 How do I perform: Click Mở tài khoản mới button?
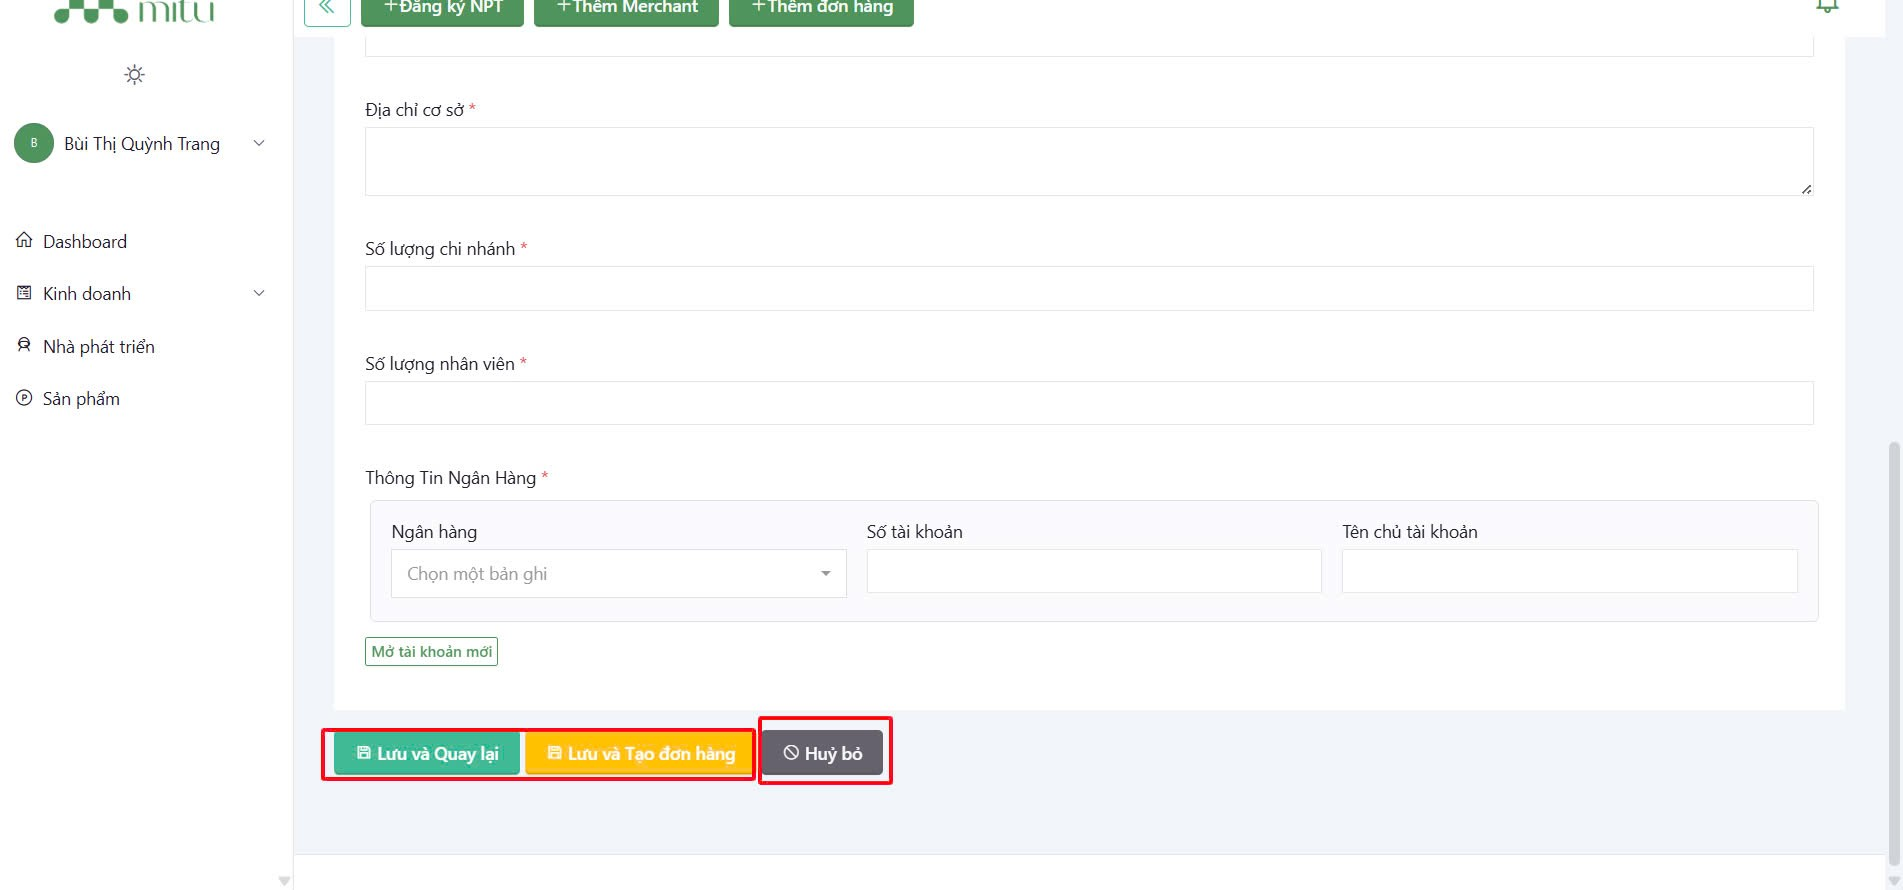431,652
